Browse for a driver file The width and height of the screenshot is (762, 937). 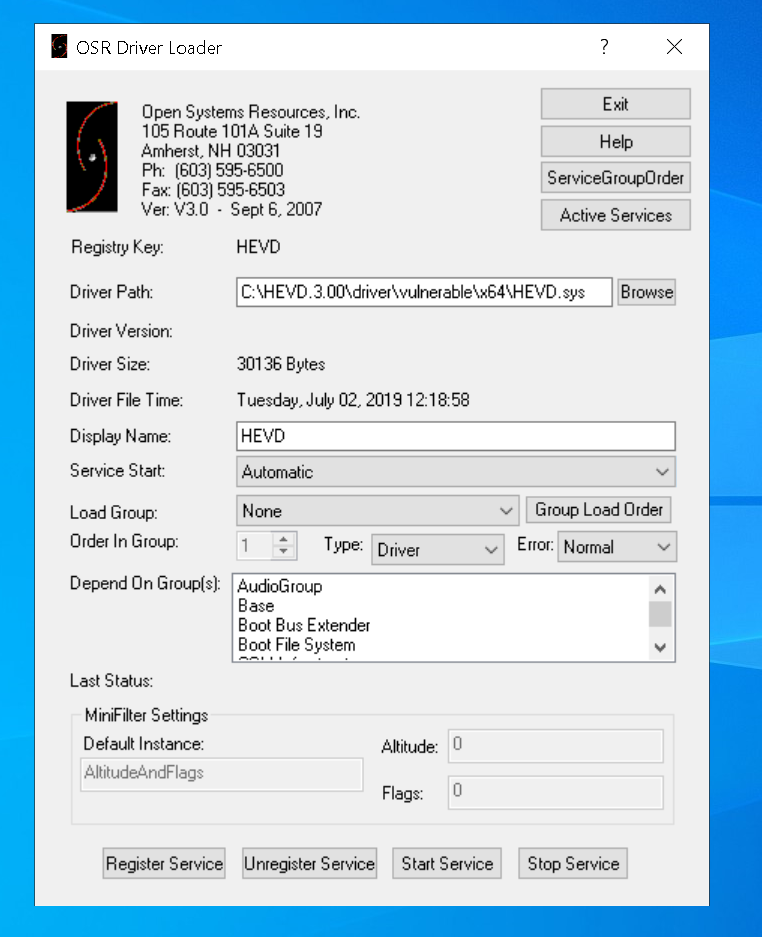(647, 292)
